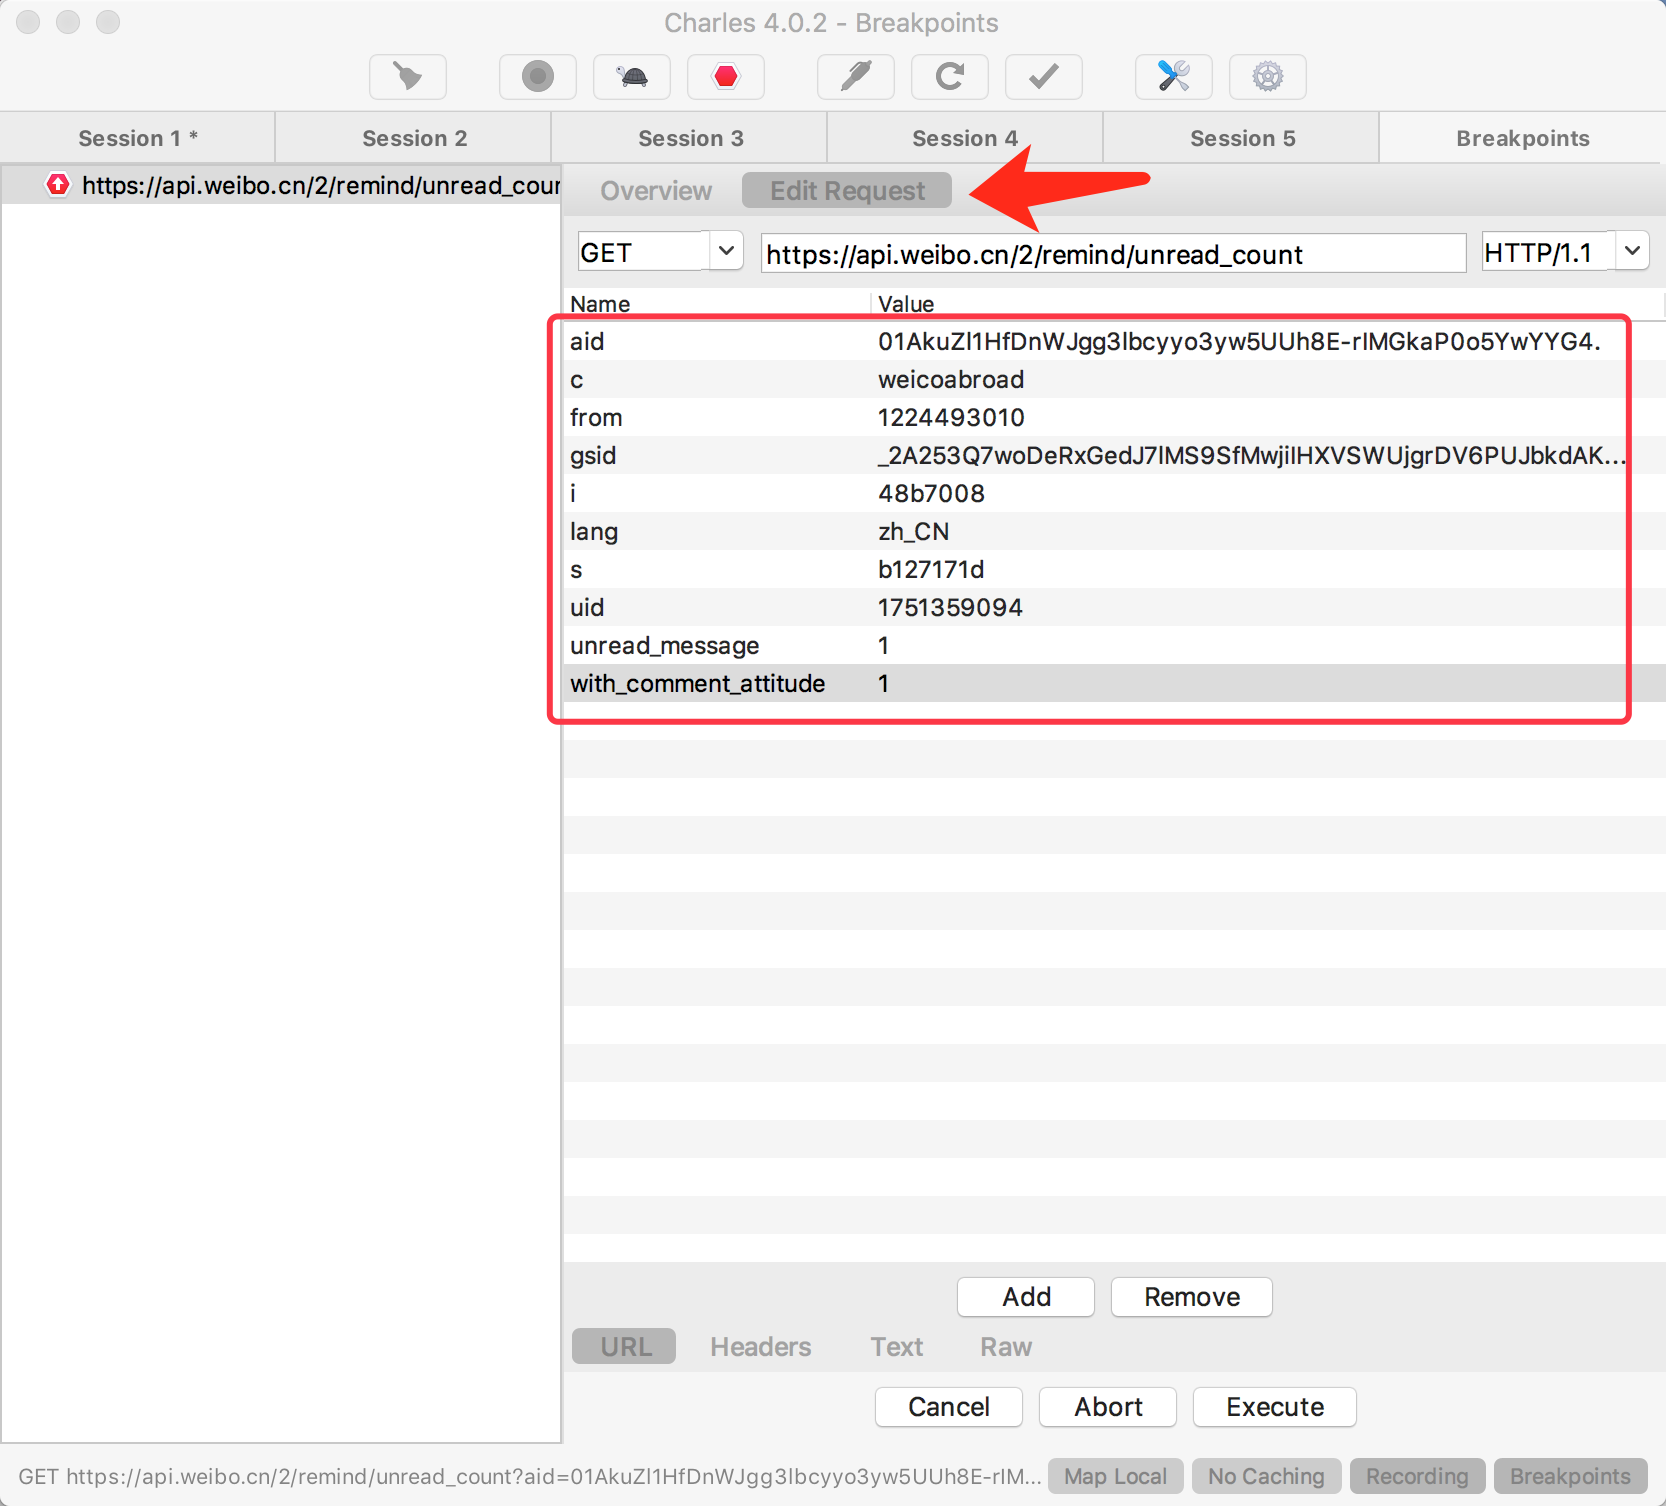Viewport: 1666px width, 1506px height.
Task: Switch to the URL view tab
Action: tap(625, 1346)
